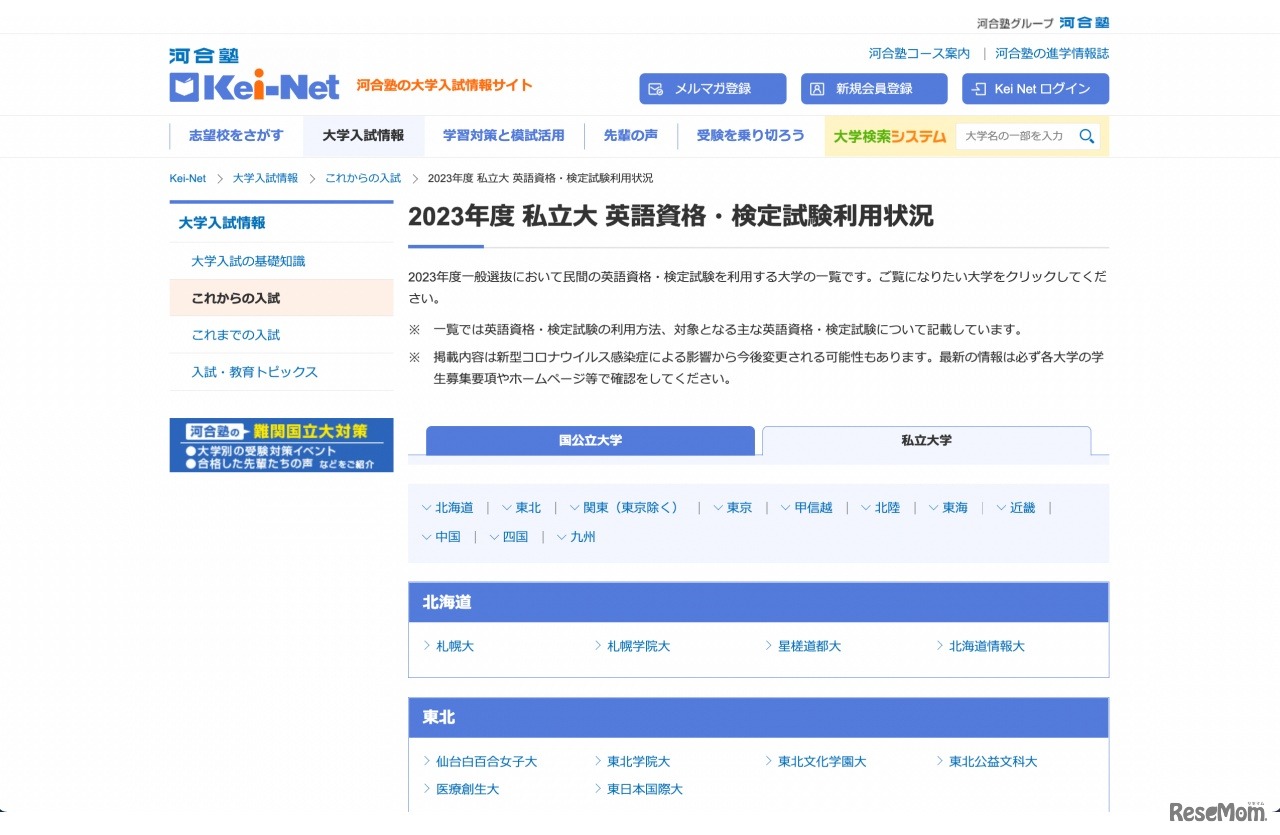This screenshot has height=835, width=1280.
Task: Click the 新規会員登録 person icon
Action: [x=817, y=89]
